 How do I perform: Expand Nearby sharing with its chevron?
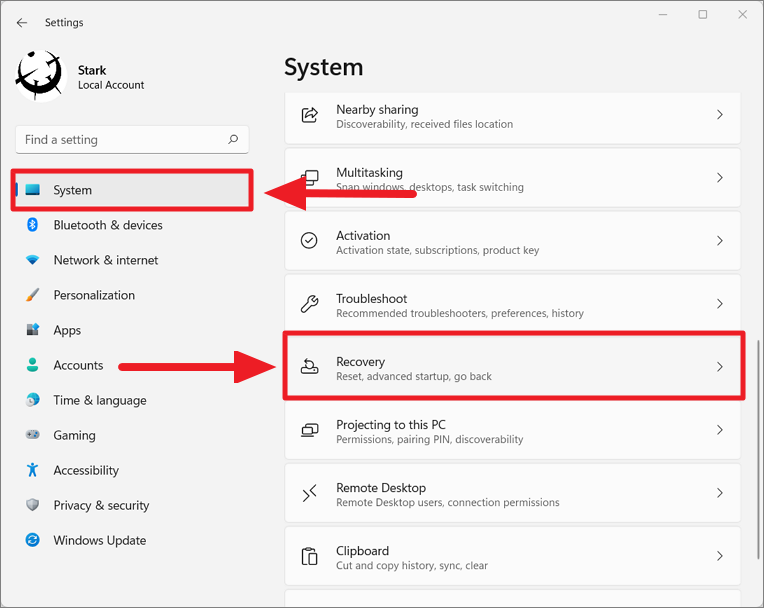[720, 114]
